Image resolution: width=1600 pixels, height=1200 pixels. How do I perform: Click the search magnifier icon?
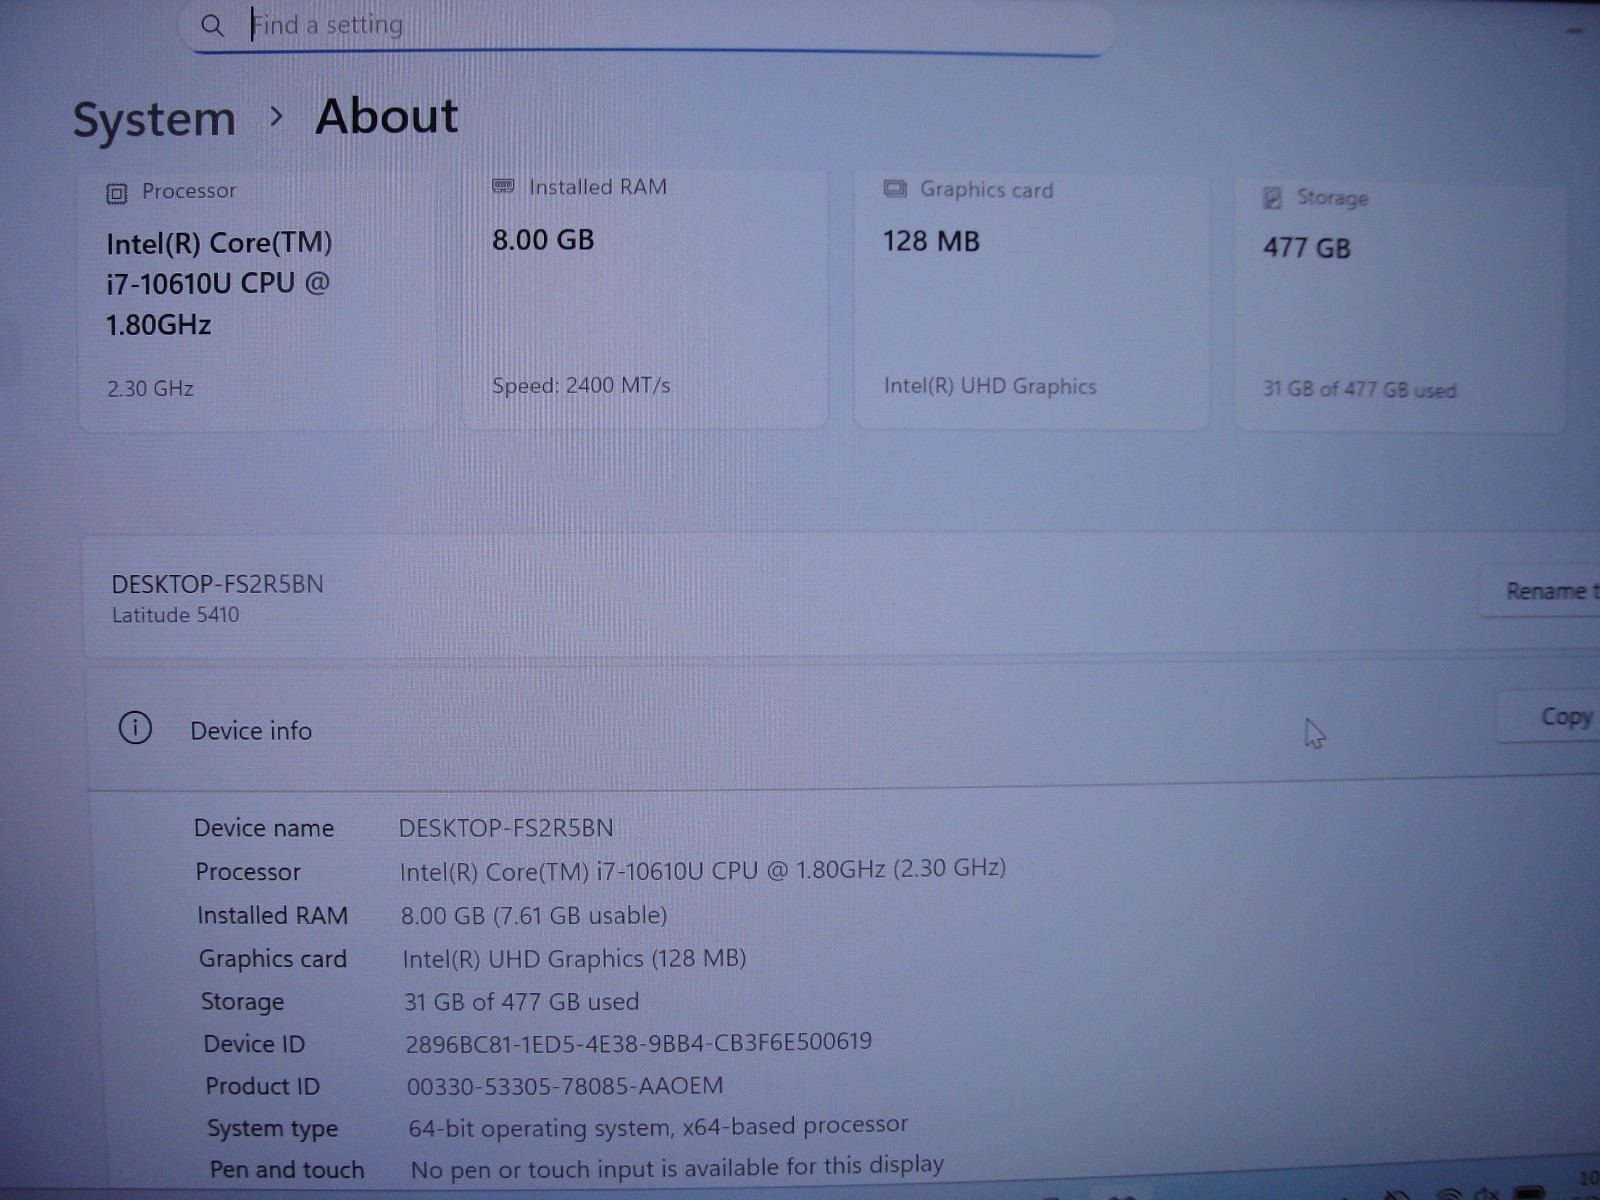click(x=212, y=25)
